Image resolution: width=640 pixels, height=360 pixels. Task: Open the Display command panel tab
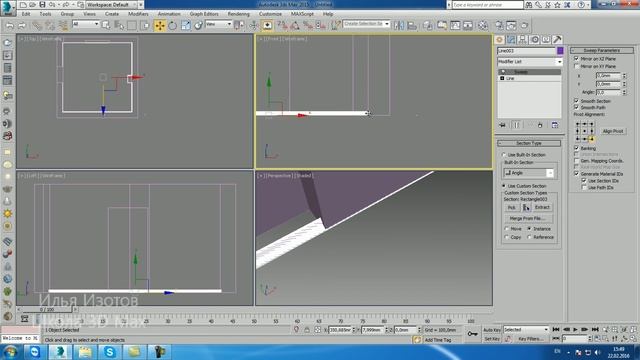pyautogui.click(x=546, y=39)
